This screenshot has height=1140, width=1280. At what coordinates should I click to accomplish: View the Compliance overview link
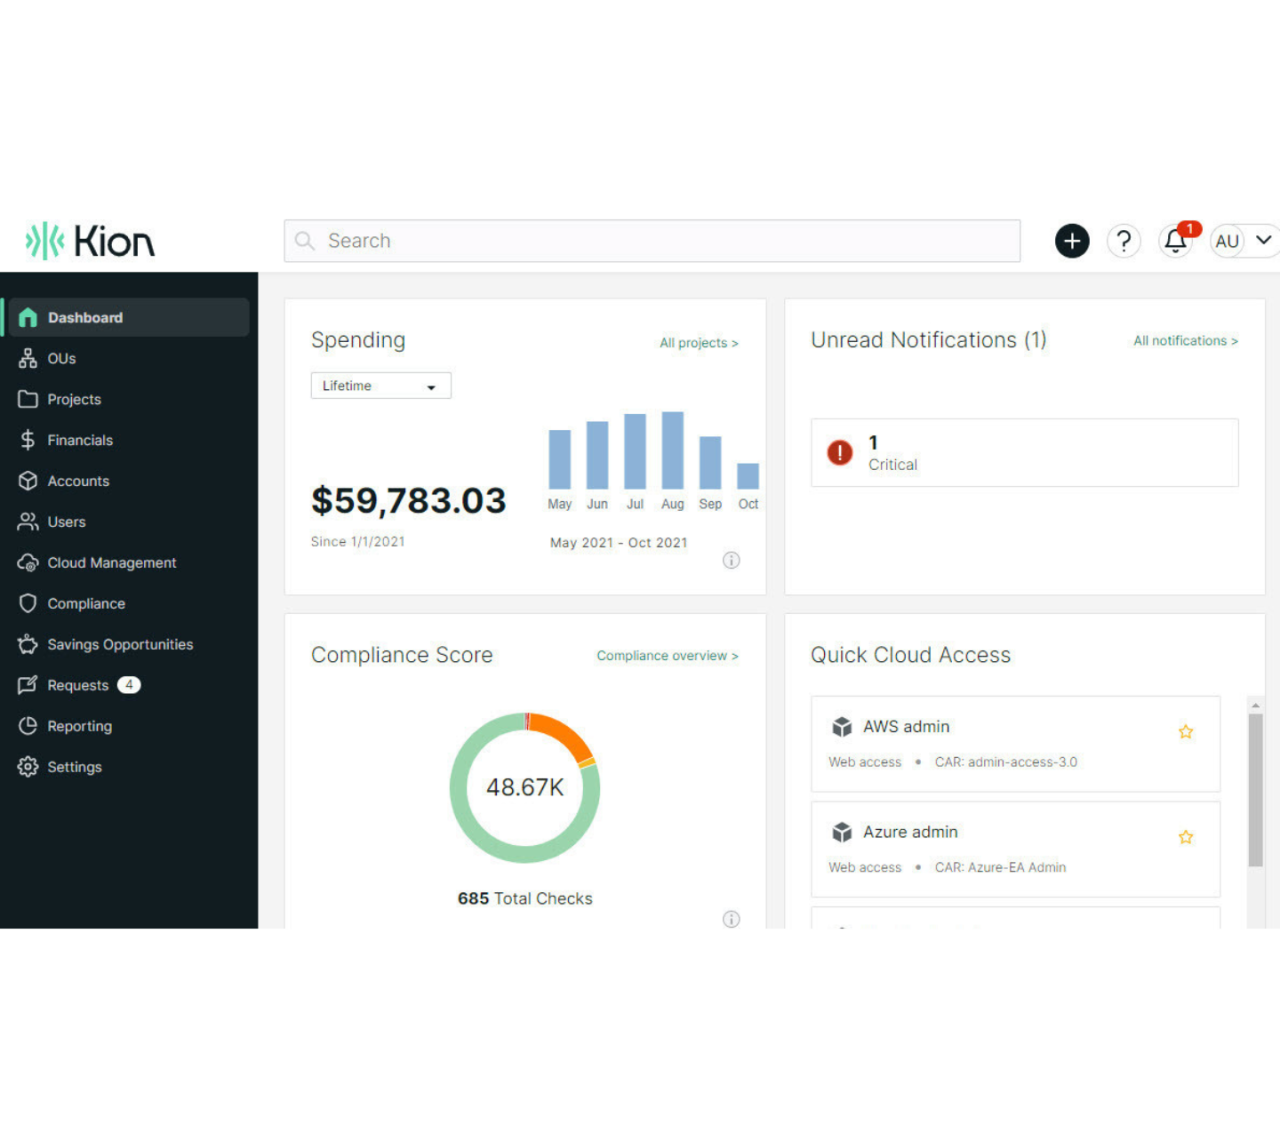tap(666, 655)
